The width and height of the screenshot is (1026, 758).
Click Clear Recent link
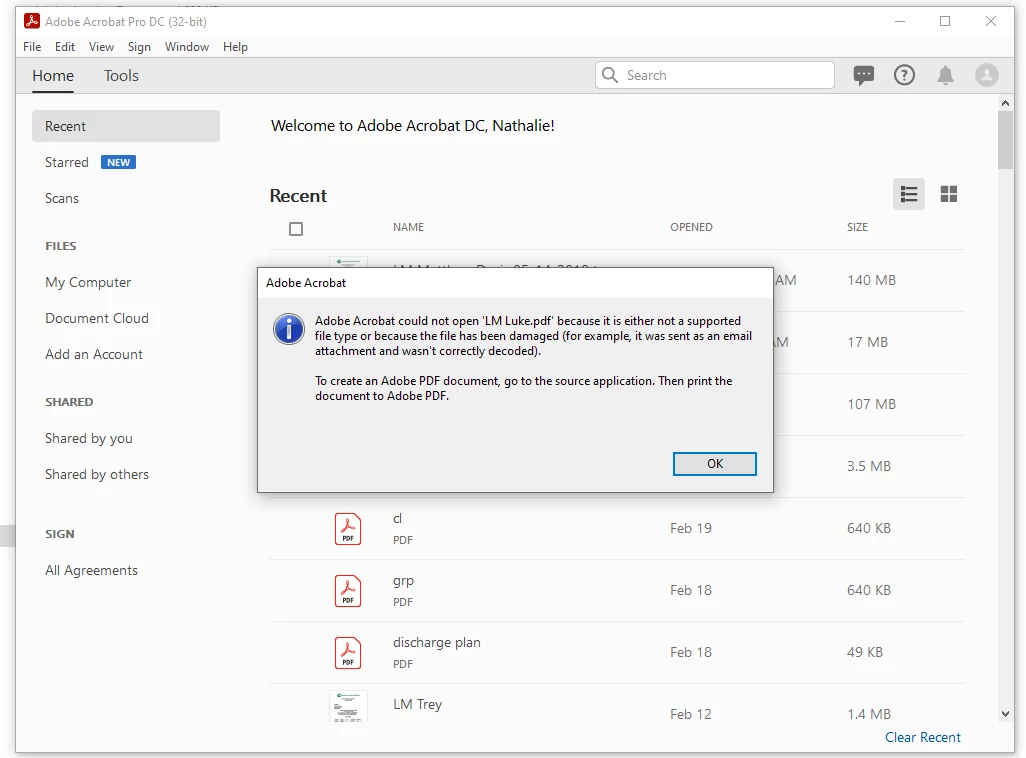tap(923, 737)
